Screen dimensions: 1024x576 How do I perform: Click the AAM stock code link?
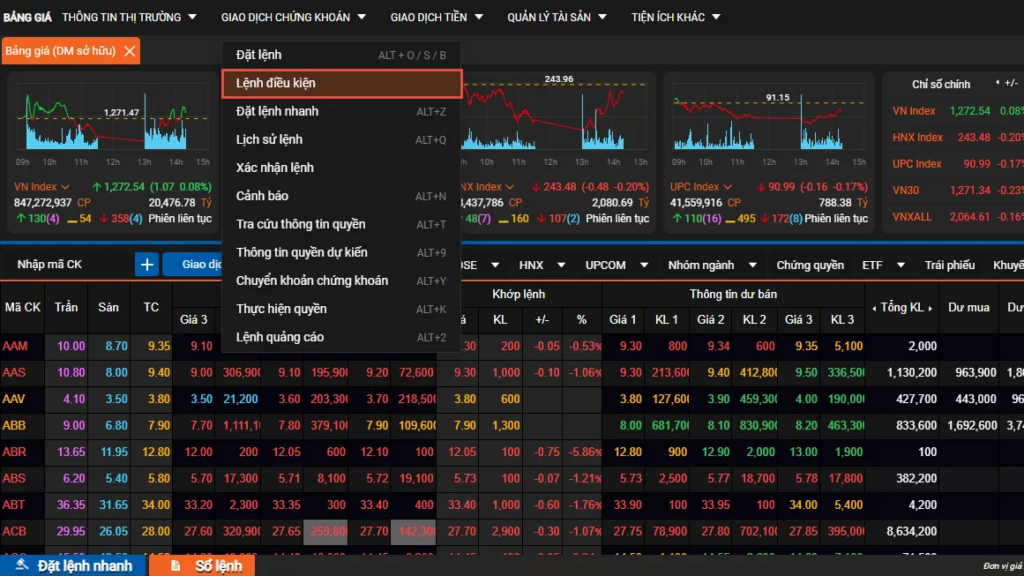pos(15,345)
